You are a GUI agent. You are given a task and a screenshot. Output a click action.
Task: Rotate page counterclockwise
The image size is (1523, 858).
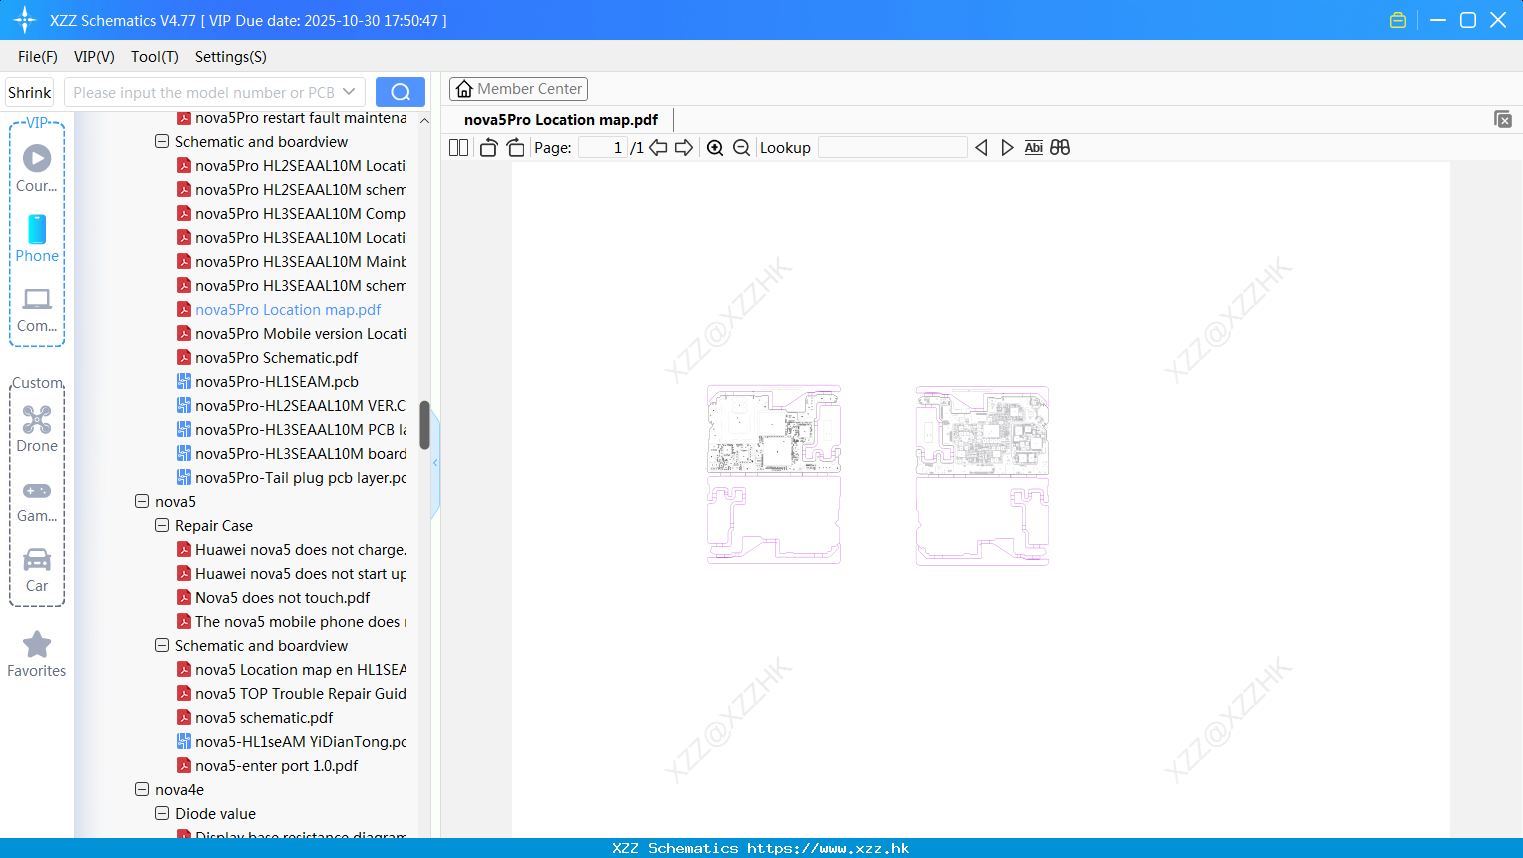pos(488,148)
